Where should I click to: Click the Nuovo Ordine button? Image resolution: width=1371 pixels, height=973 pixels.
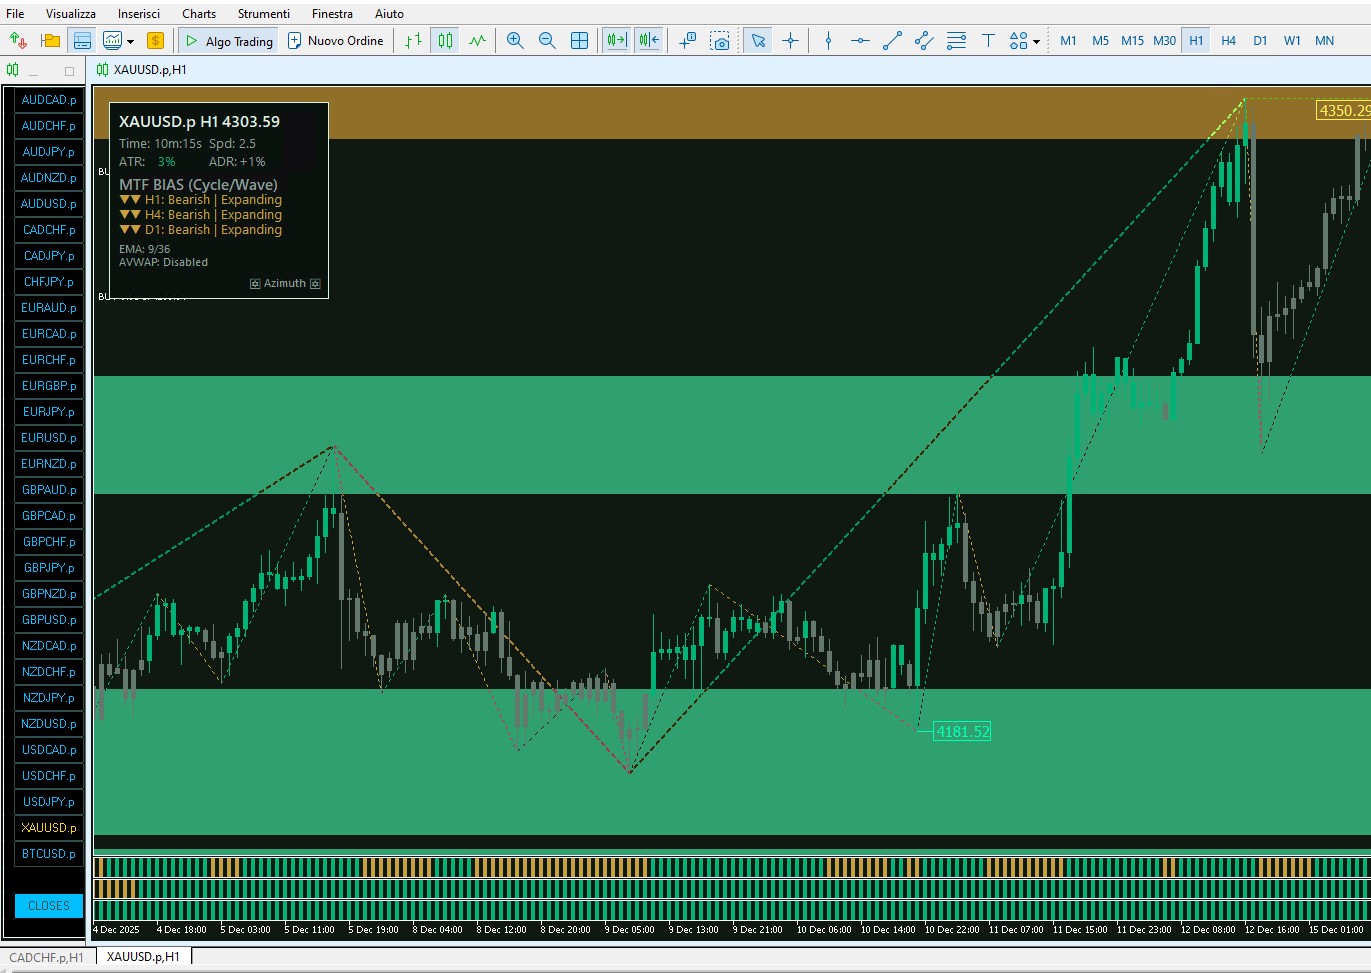click(x=336, y=41)
